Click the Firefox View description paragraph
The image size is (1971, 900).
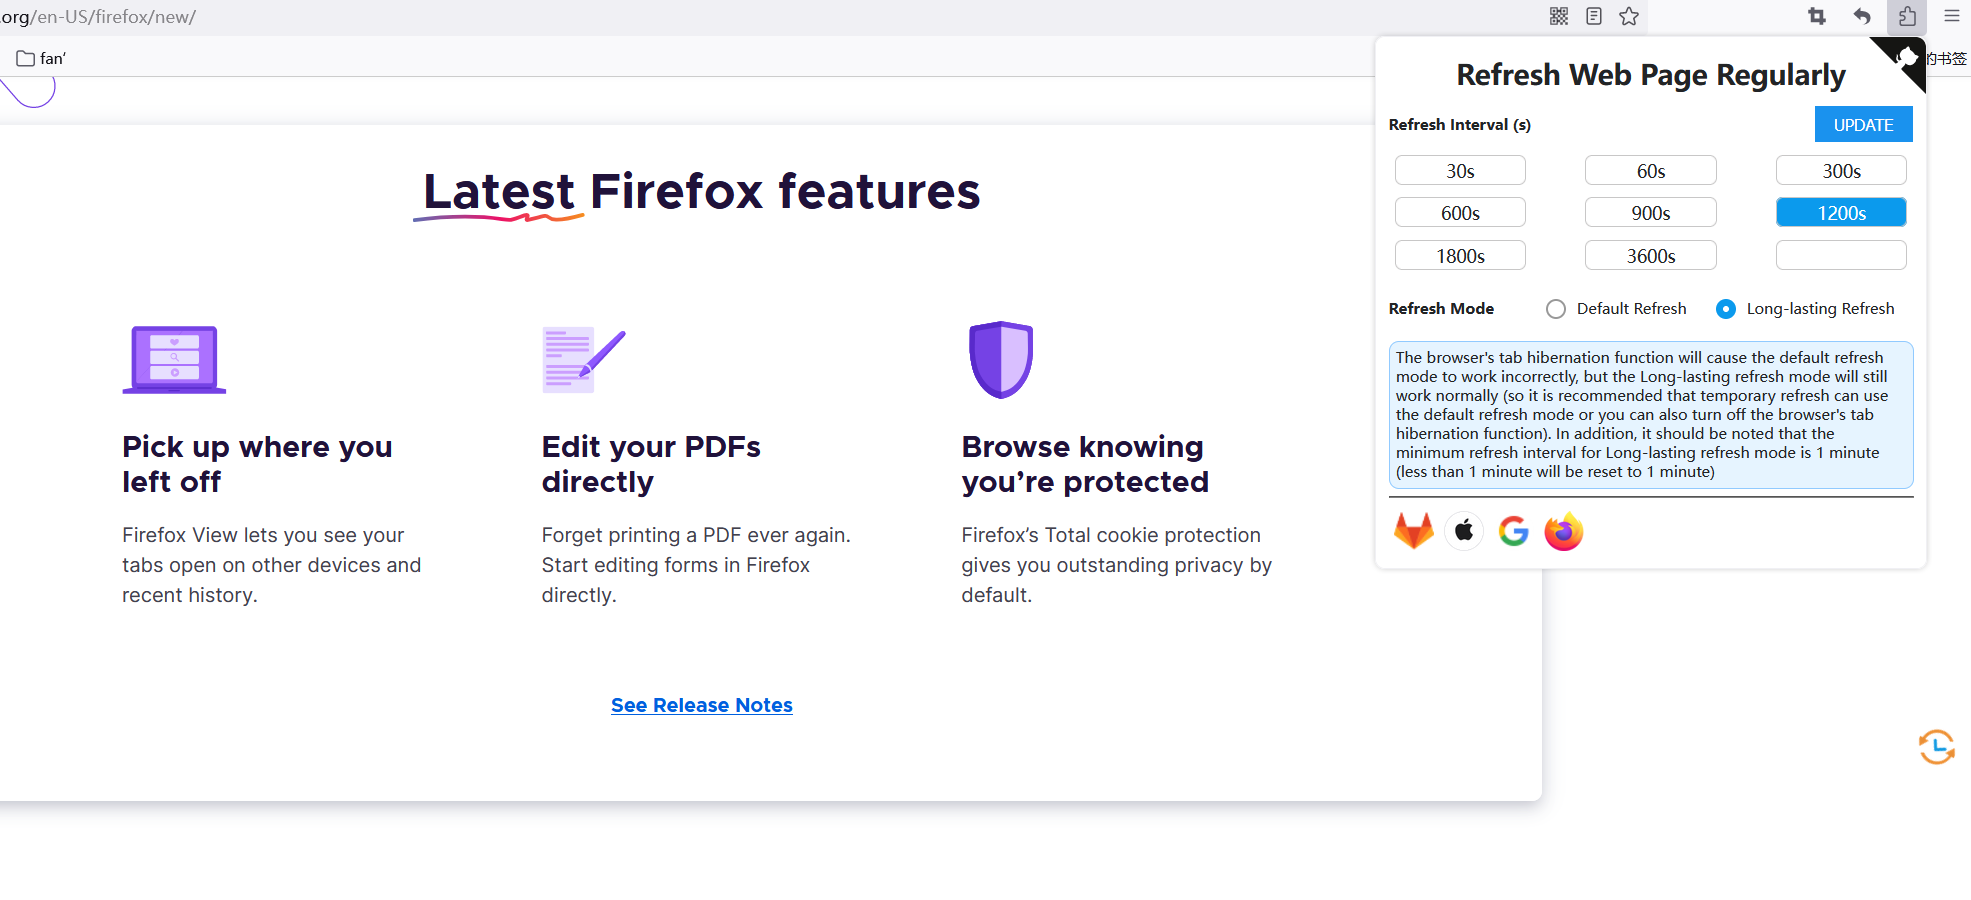271,565
